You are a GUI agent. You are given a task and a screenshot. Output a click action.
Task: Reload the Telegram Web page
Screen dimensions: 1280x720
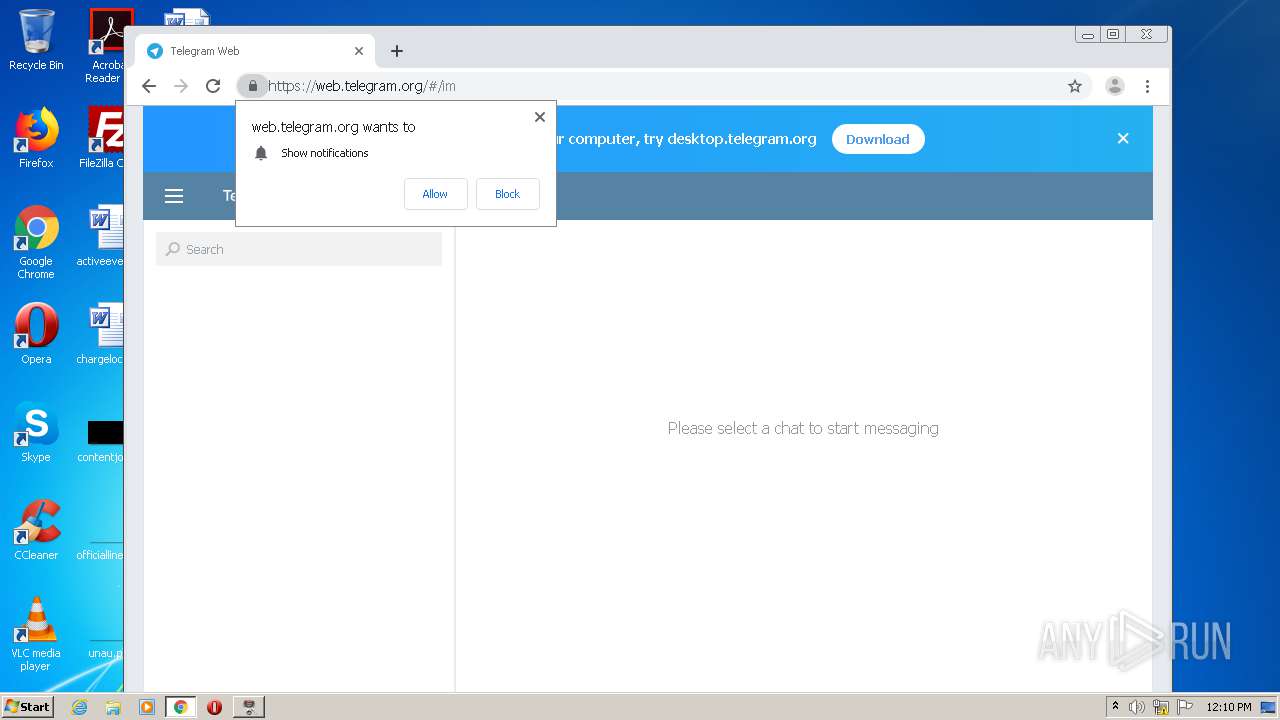[x=213, y=86]
